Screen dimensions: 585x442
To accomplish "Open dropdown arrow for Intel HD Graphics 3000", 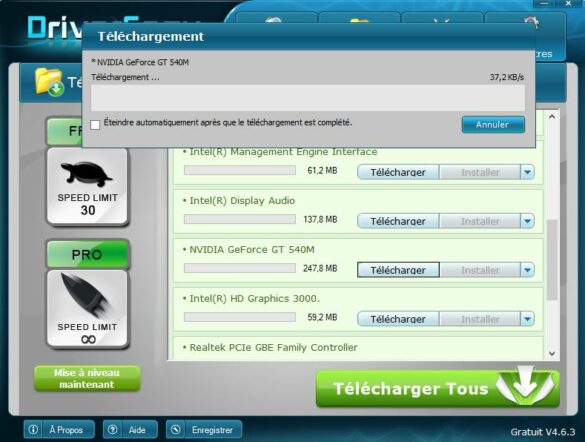I will pyautogui.click(x=527, y=319).
